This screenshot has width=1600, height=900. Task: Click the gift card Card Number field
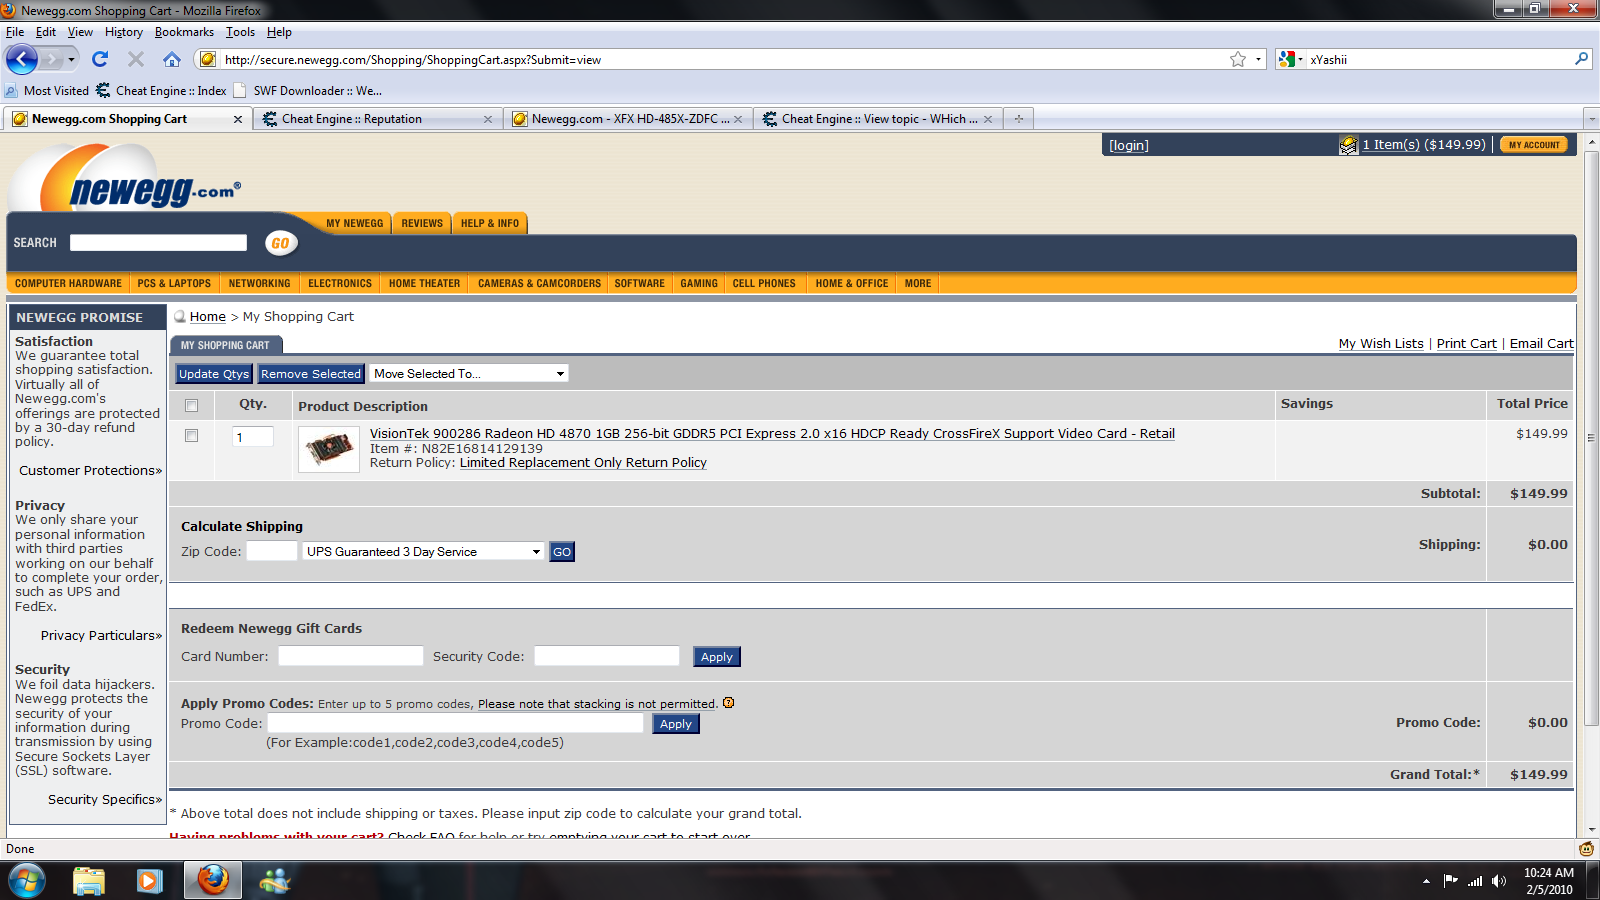tap(351, 656)
